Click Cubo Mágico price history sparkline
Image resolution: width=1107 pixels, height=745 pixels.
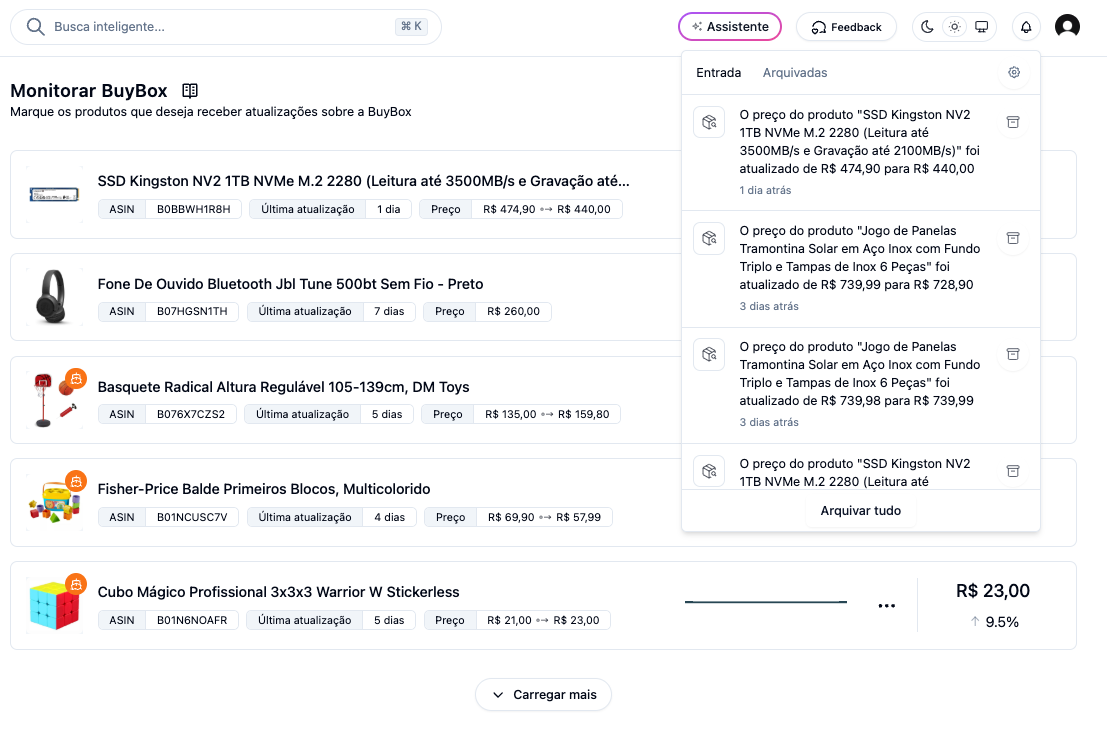766,602
